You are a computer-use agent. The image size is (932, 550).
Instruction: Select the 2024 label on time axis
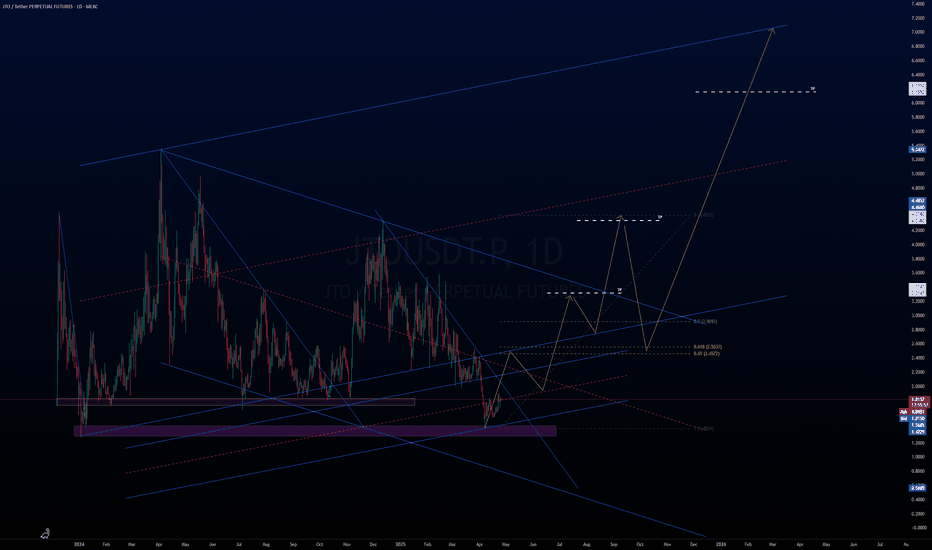point(79,544)
